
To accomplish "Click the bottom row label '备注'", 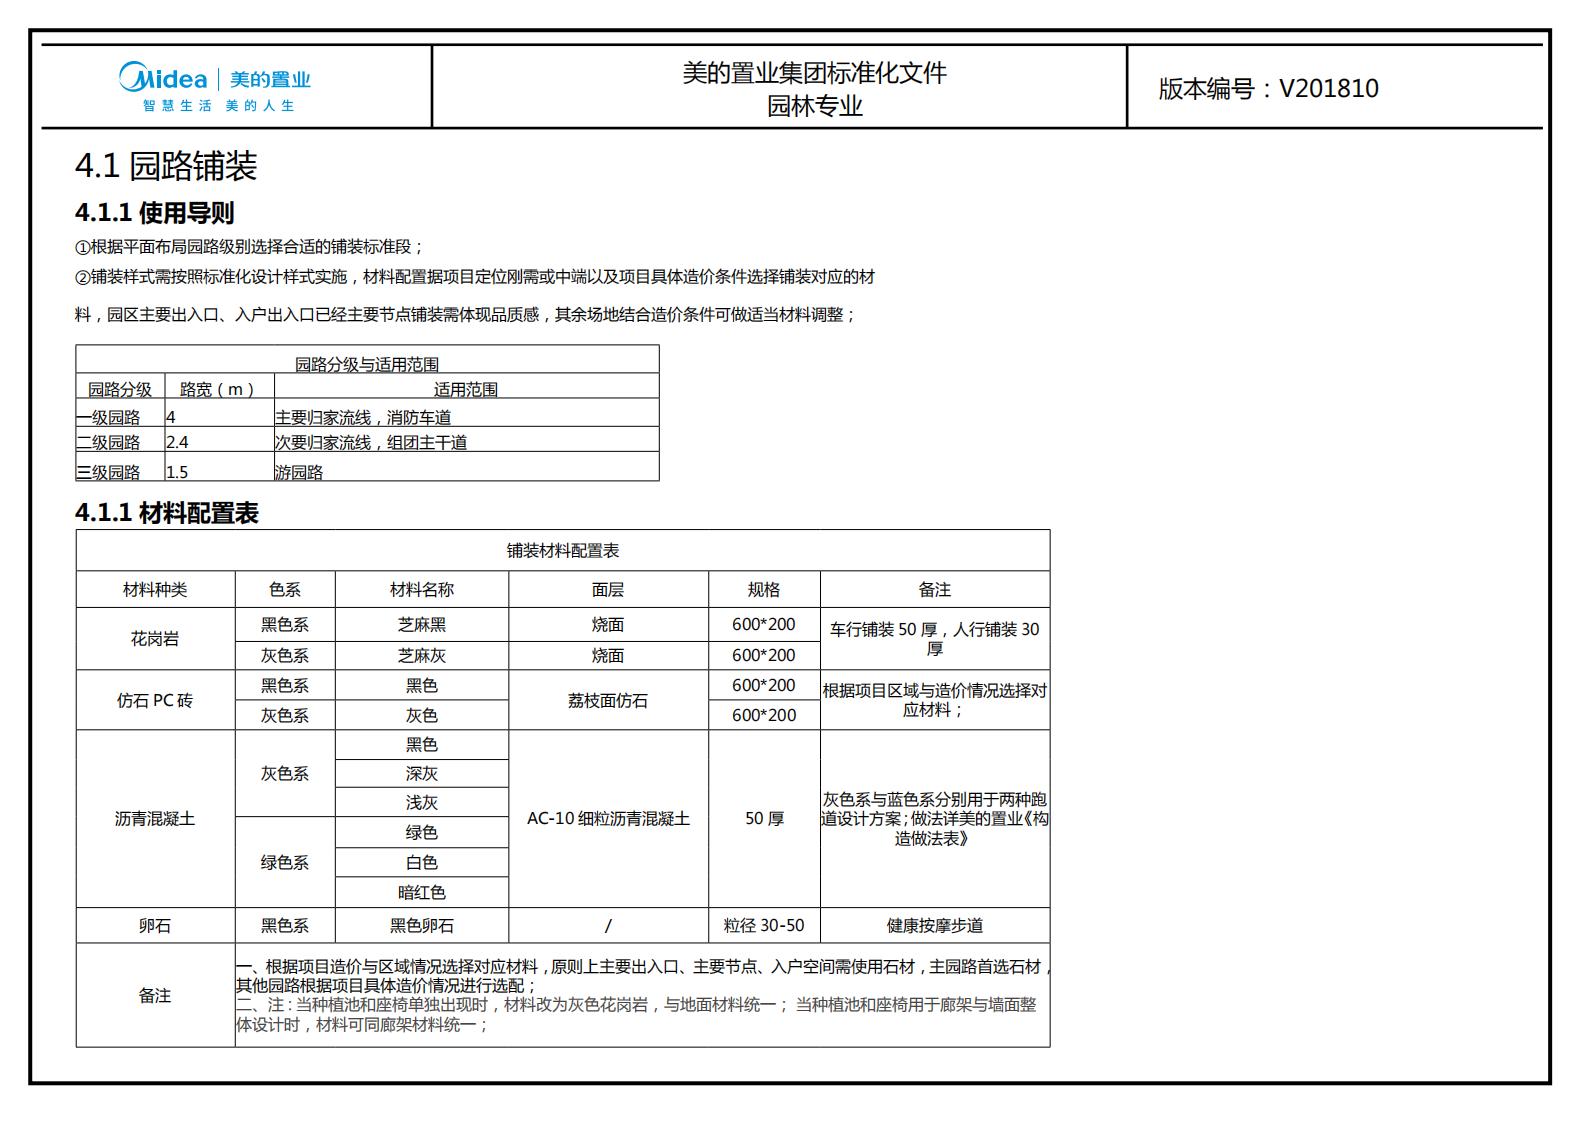I will 155,996.
